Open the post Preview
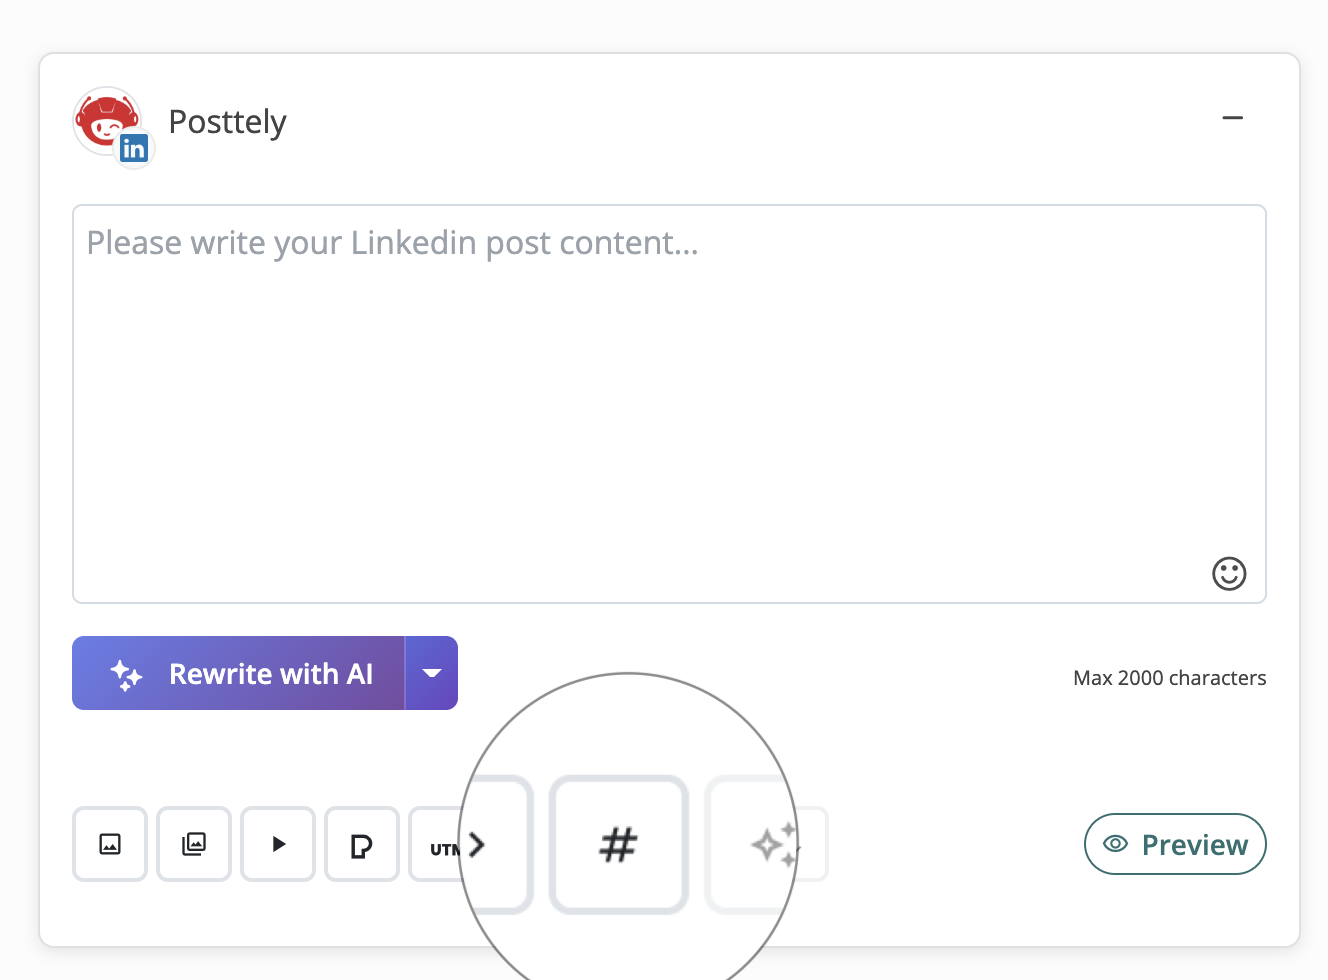Screen dimensions: 1328x980 click(1175, 845)
